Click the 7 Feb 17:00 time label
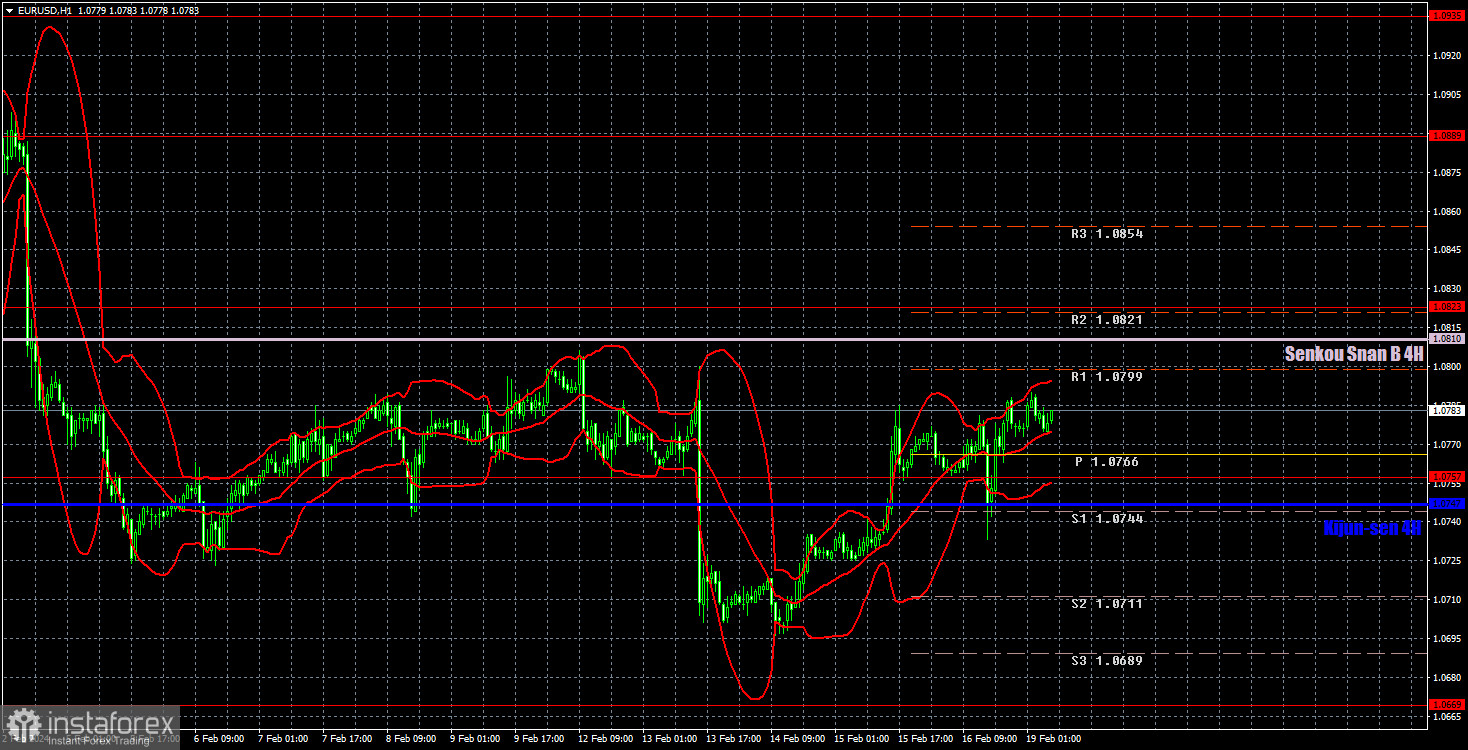This screenshot has width=1468, height=750. (347, 739)
